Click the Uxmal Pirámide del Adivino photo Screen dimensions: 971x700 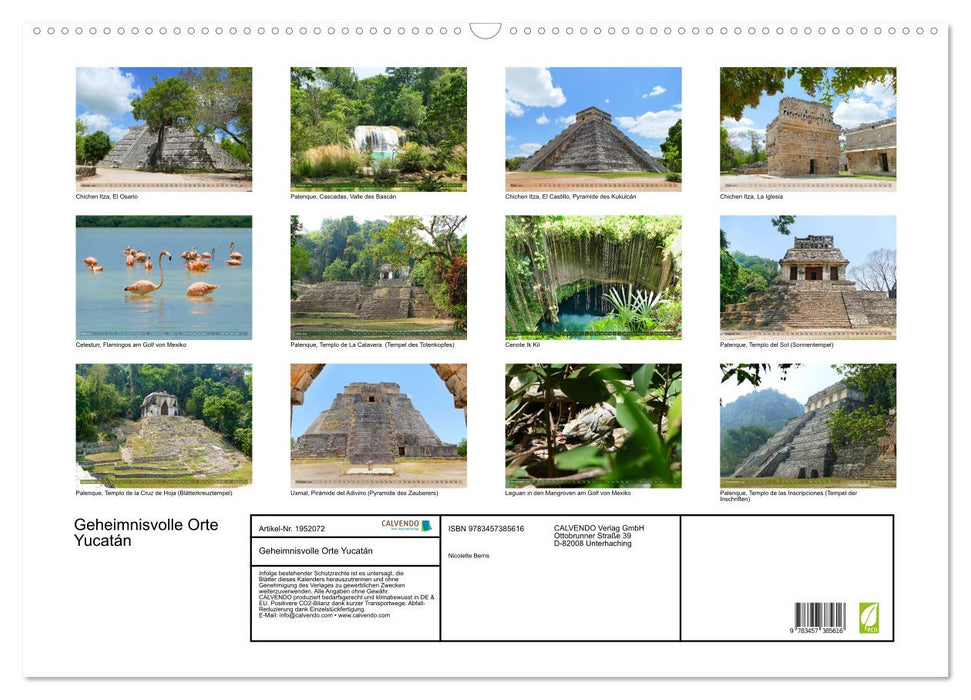click(378, 425)
